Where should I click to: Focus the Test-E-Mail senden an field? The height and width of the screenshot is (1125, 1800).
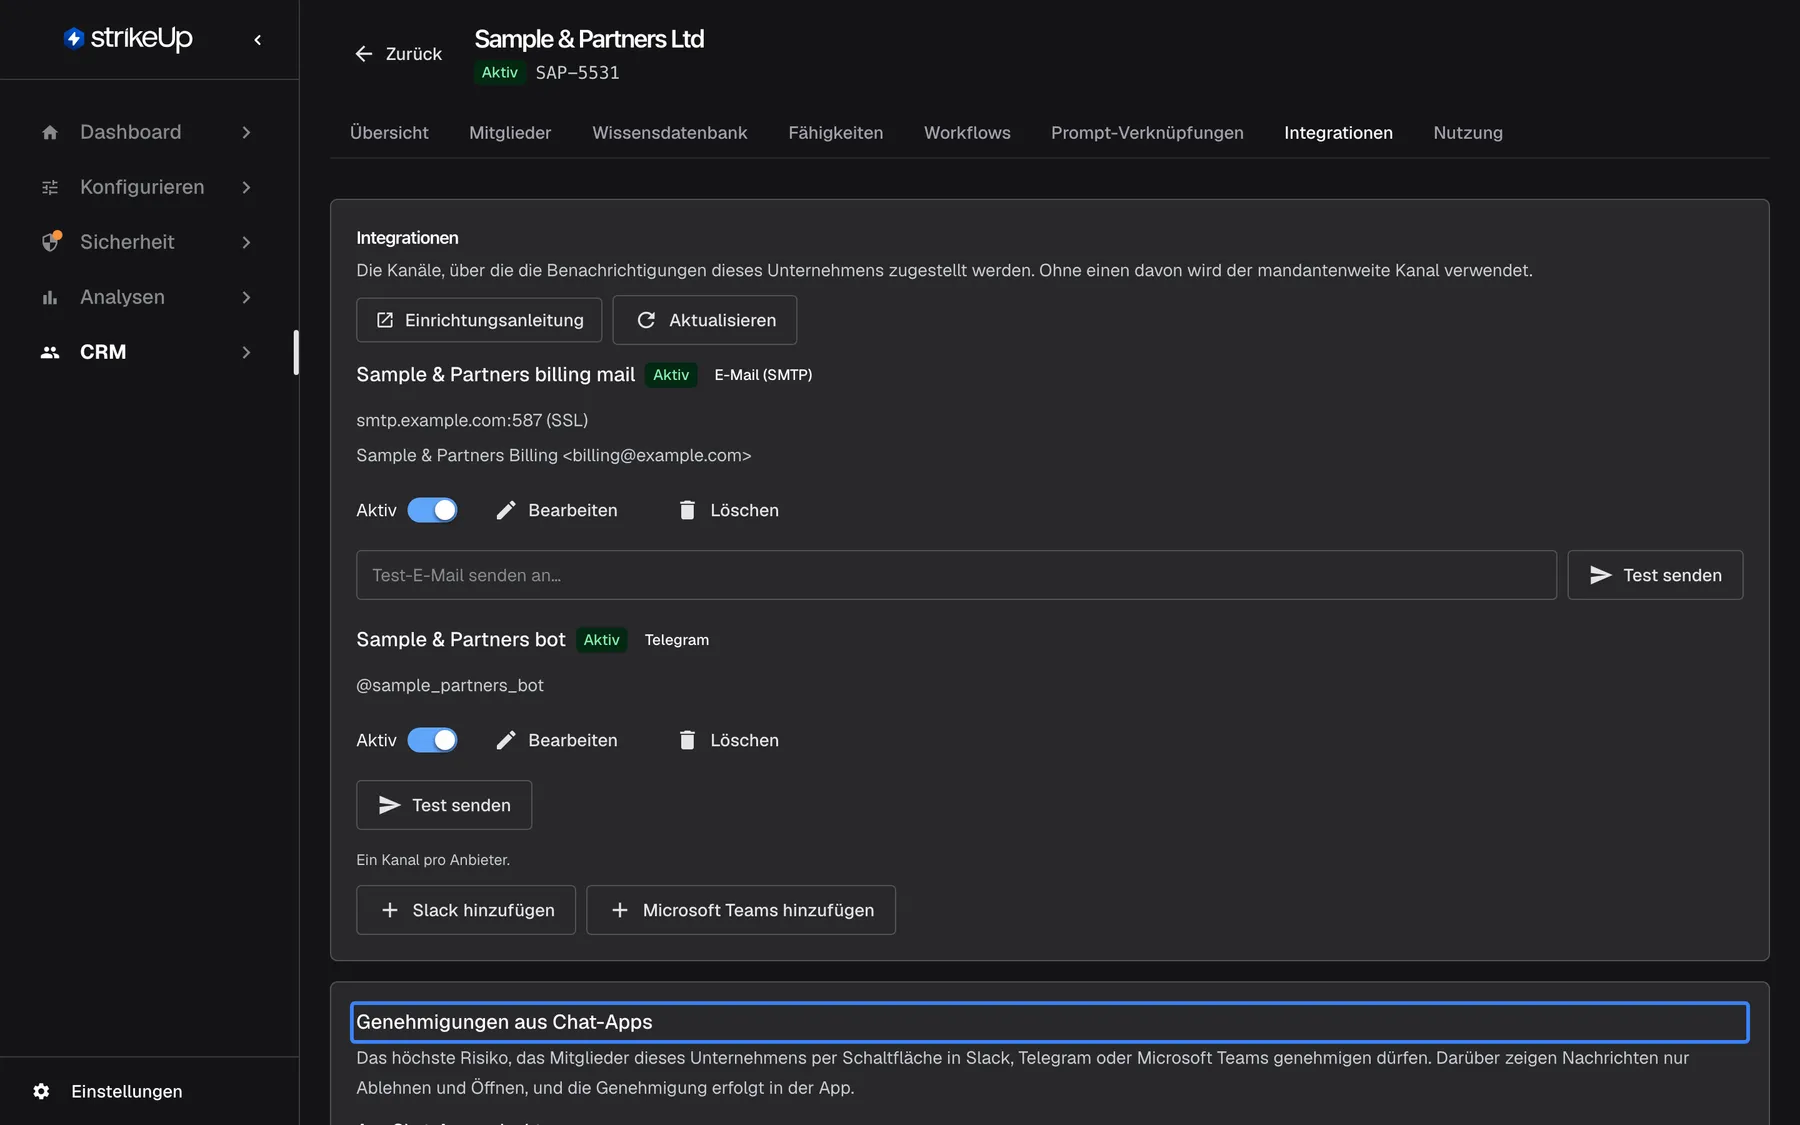pos(956,575)
